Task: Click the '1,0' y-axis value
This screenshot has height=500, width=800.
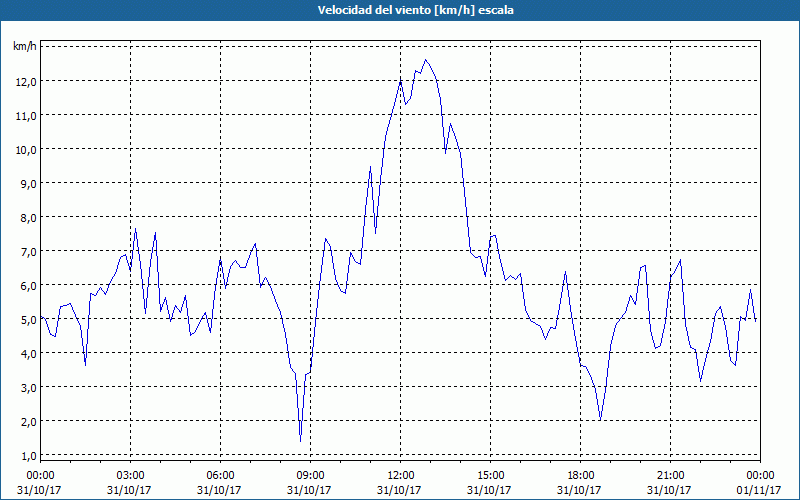Action: pos(28,456)
